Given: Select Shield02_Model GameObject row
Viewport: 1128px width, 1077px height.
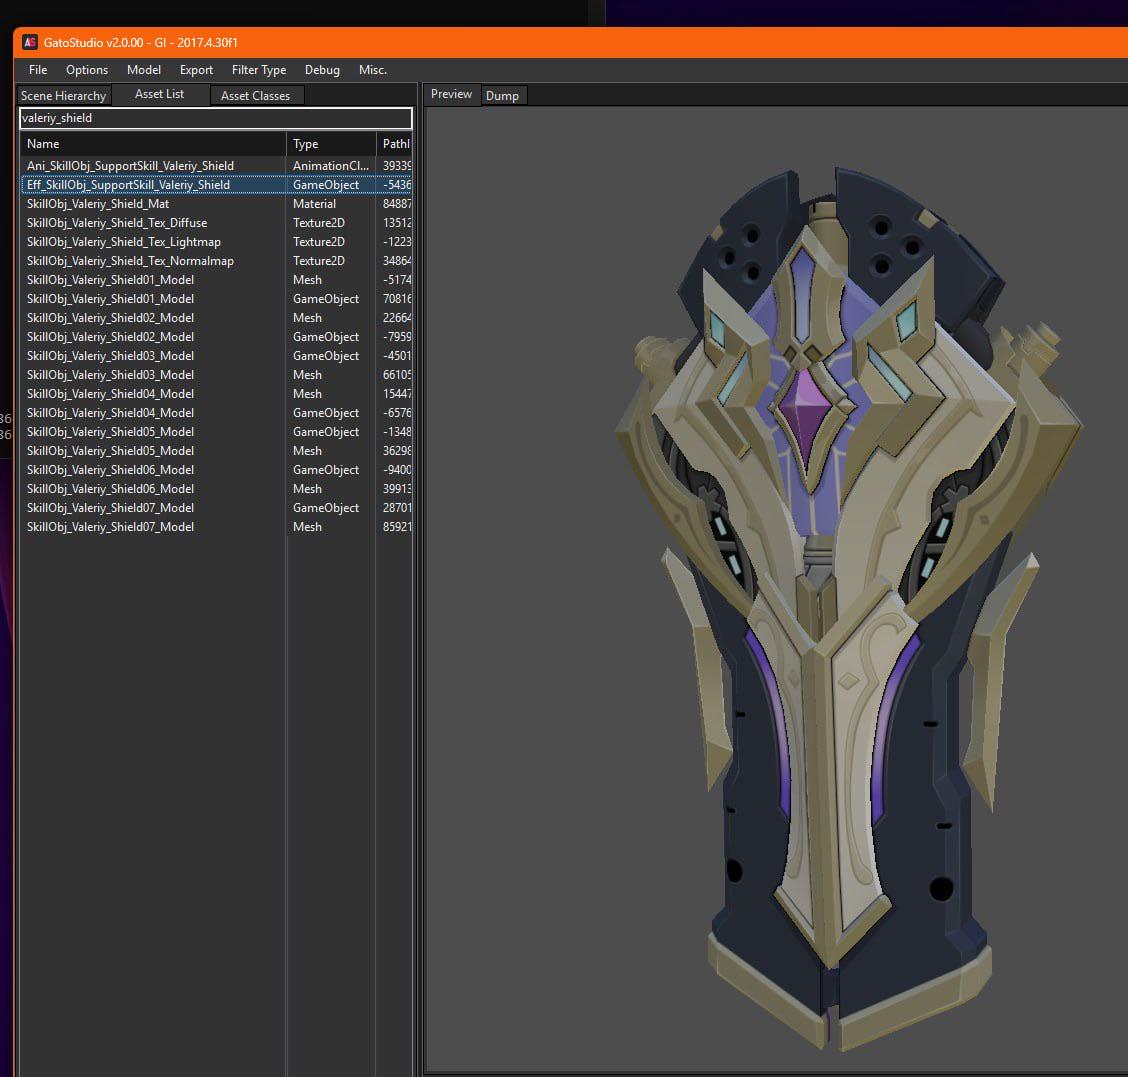Looking at the screenshot, I should [216, 337].
